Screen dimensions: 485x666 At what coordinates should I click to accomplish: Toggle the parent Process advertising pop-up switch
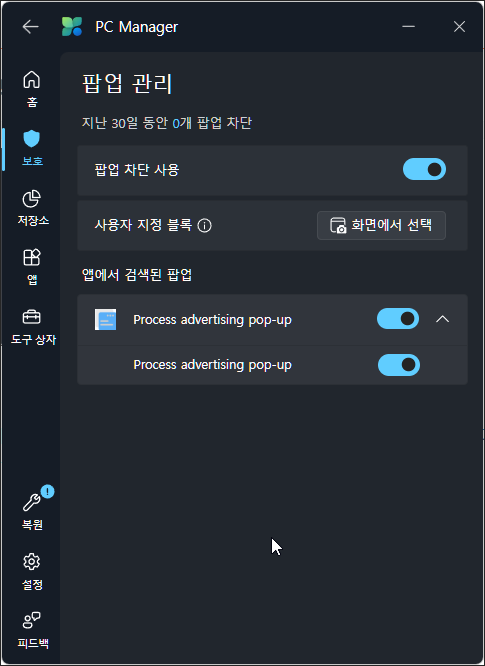(398, 319)
